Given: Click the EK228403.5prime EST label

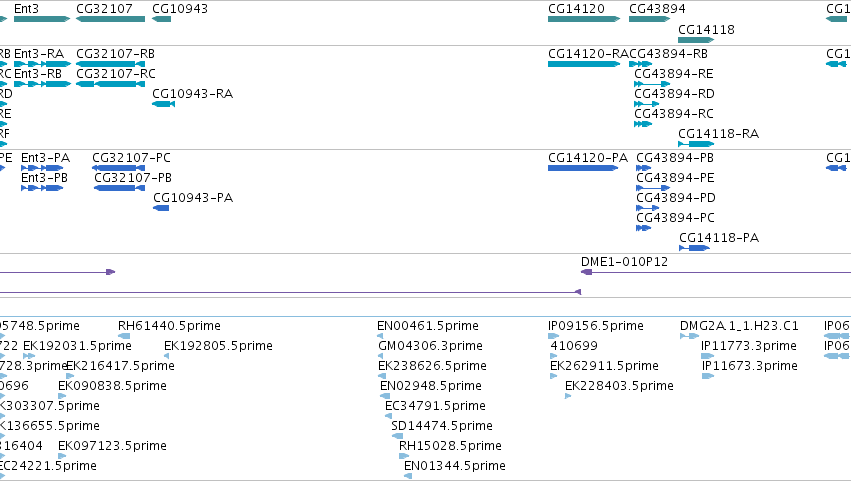Looking at the screenshot, I should (619, 386).
